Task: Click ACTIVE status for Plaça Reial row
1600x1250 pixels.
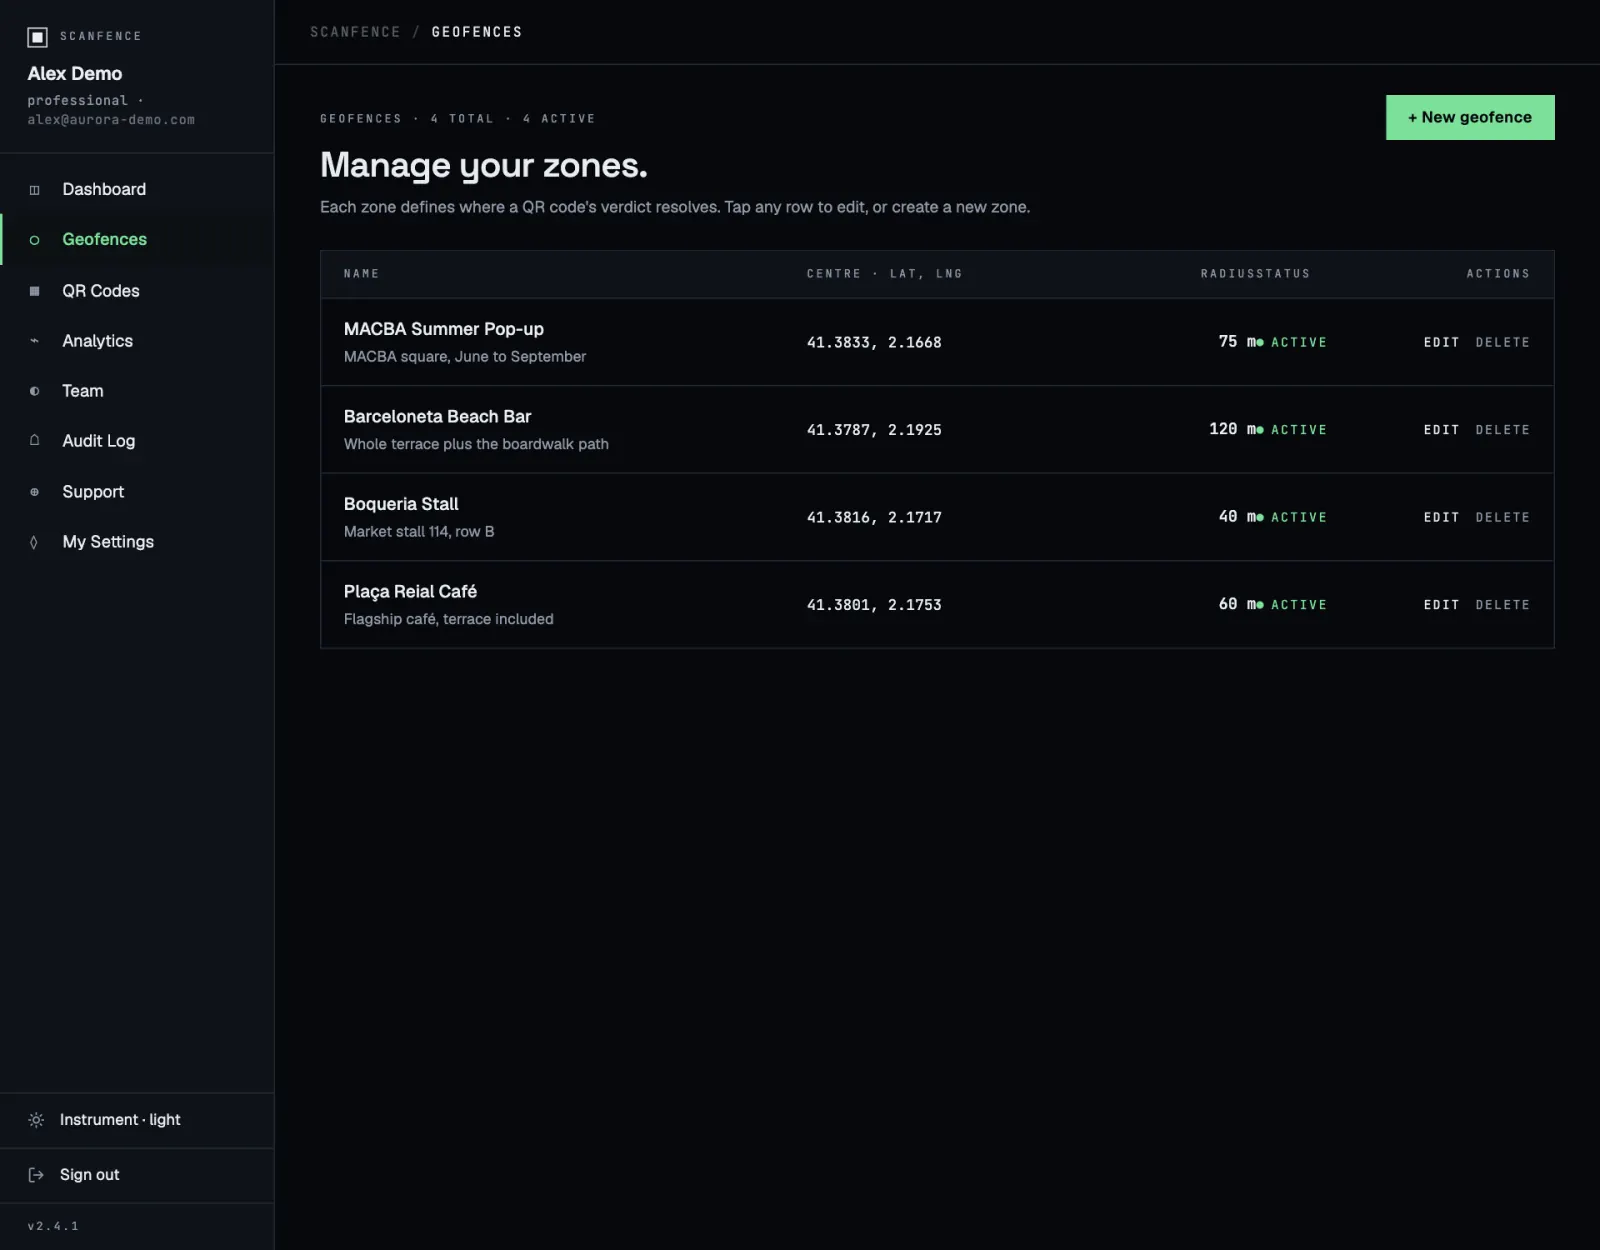Action: [1292, 605]
